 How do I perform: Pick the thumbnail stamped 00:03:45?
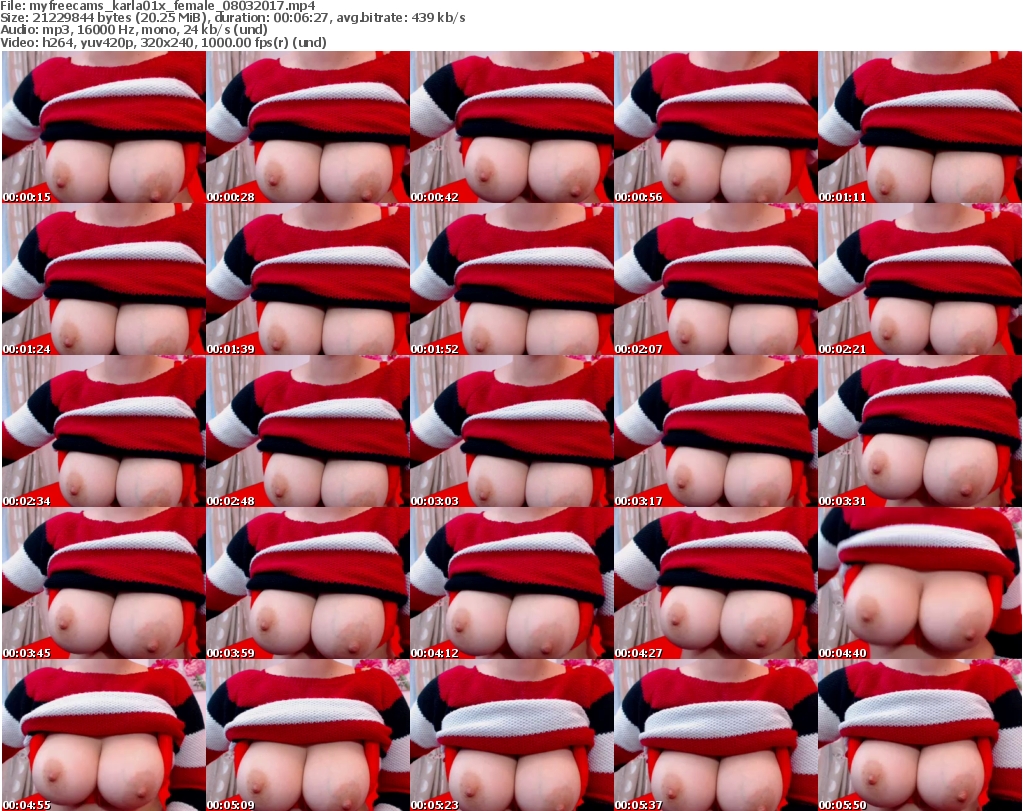104,583
